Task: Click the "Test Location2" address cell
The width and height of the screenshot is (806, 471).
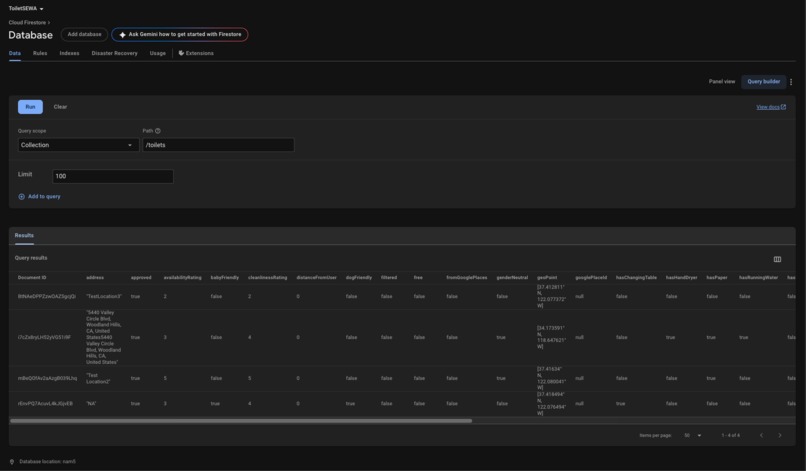Action: pos(98,378)
